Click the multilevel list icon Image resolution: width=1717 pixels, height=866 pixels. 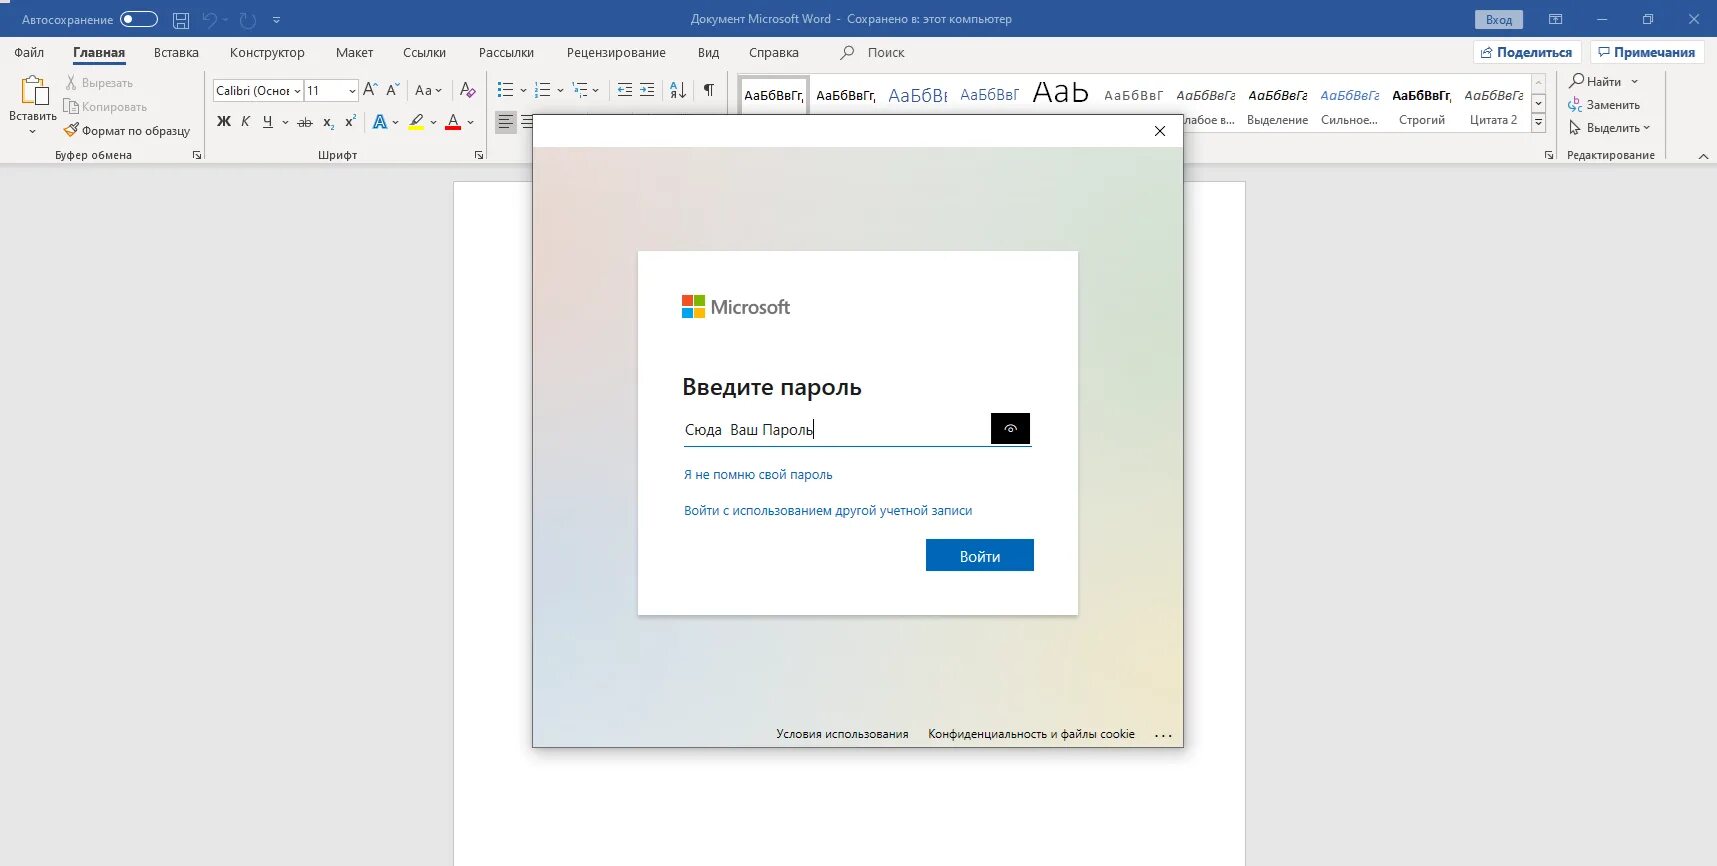pyautogui.click(x=580, y=90)
